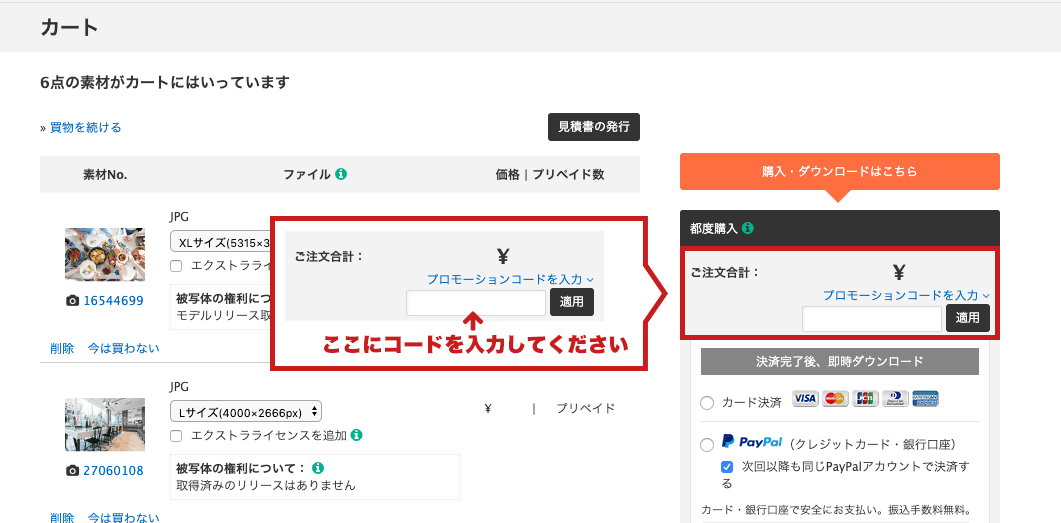Image resolution: width=1061 pixels, height=523 pixels.
Task: Click the 価格｜プリペイド数 column header
Action: (550, 175)
